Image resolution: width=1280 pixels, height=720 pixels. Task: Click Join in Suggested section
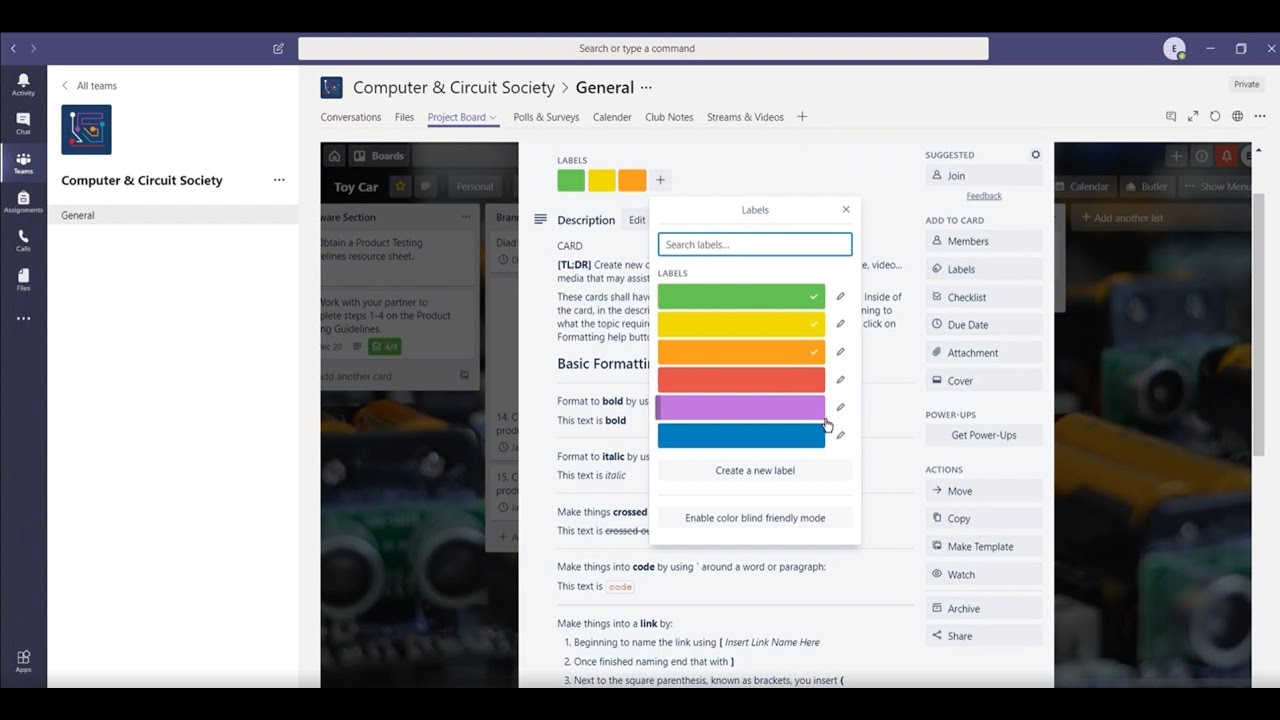(x=984, y=176)
